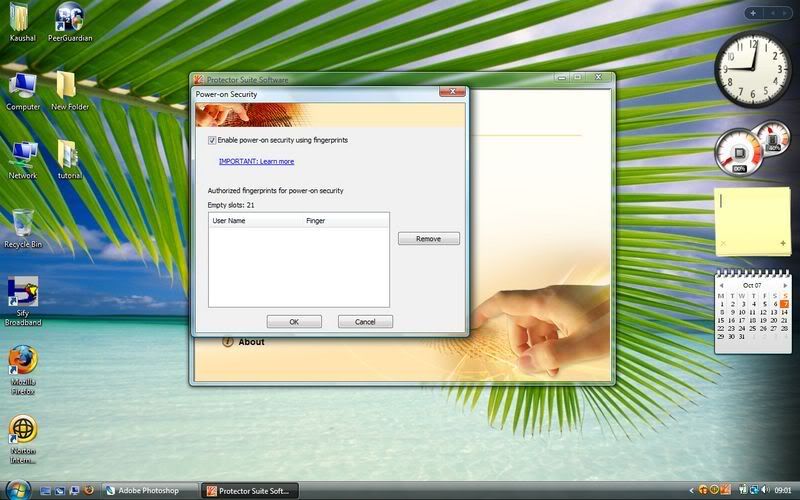Open the IMPORTANT: Learn more link
Image resolution: width=800 pixels, height=500 pixels.
[256, 161]
